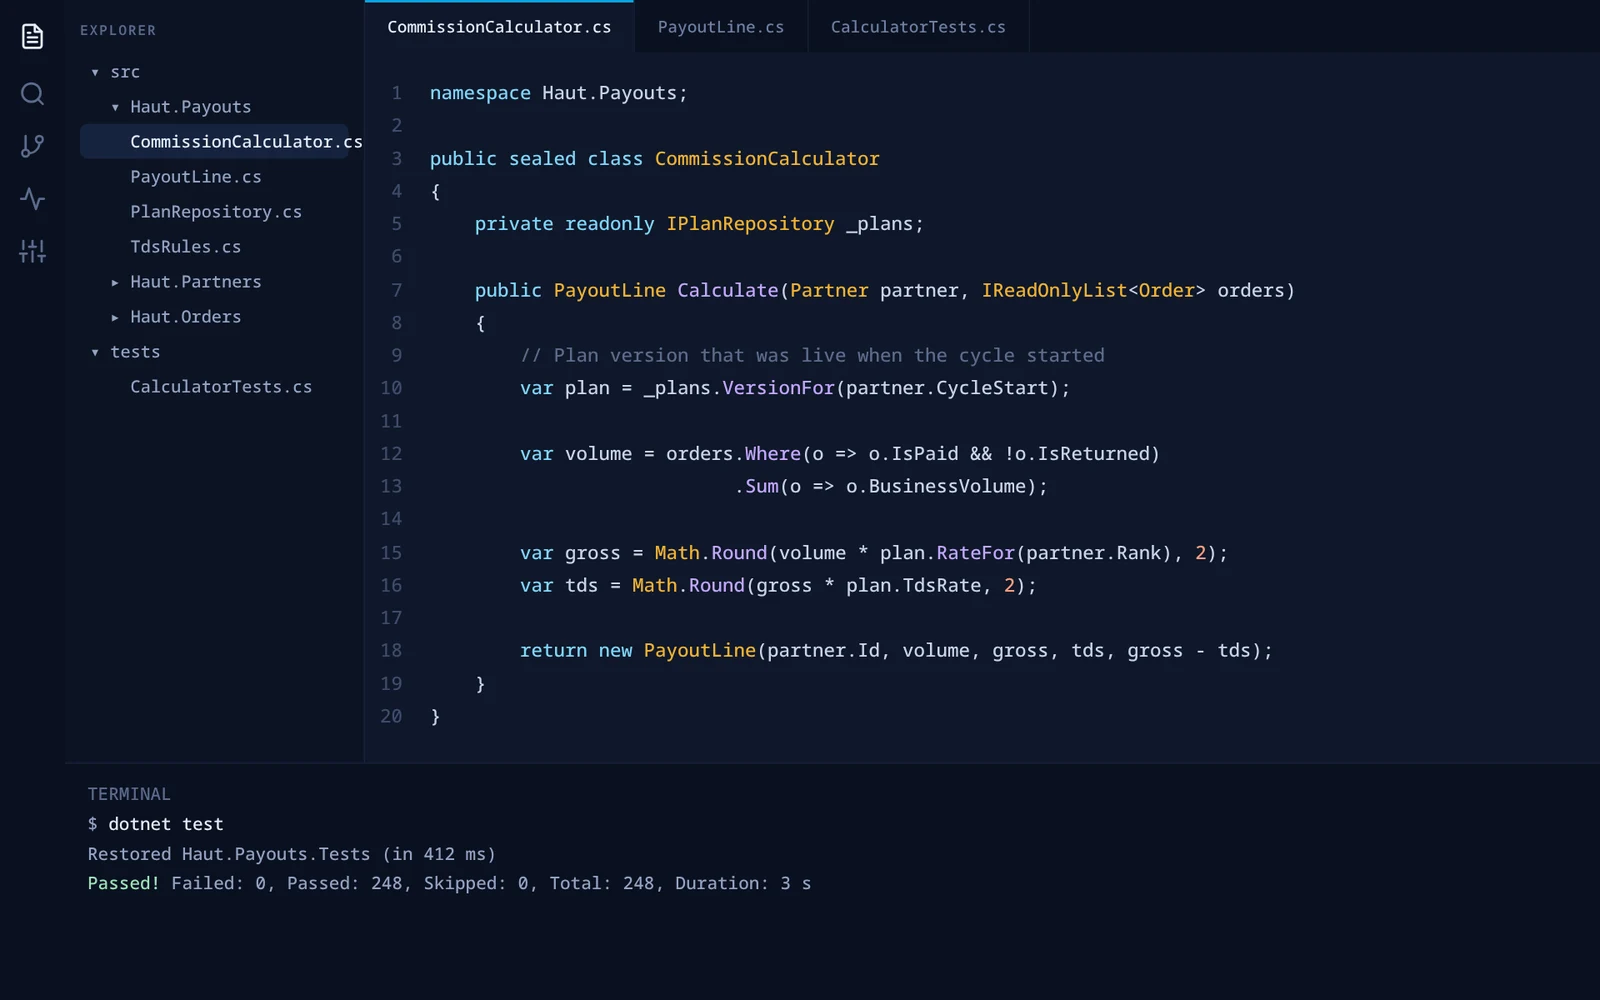Click line number 7 in the gutter
This screenshot has height=1000, width=1600.
pyautogui.click(x=397, y=290)
